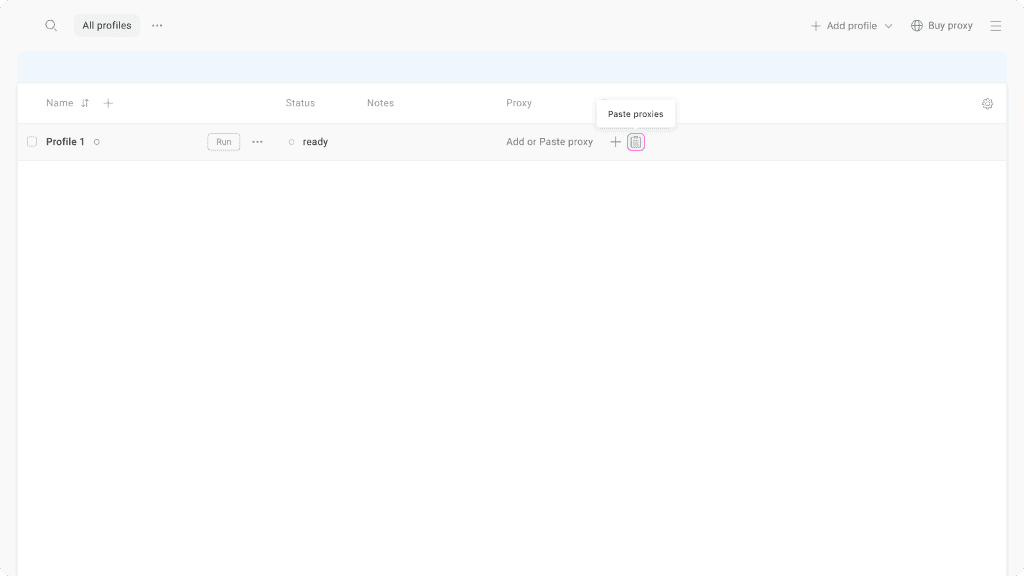Open table settings via gear icon
Viewport: 1024px width, 576px height.
pos(987,104)
